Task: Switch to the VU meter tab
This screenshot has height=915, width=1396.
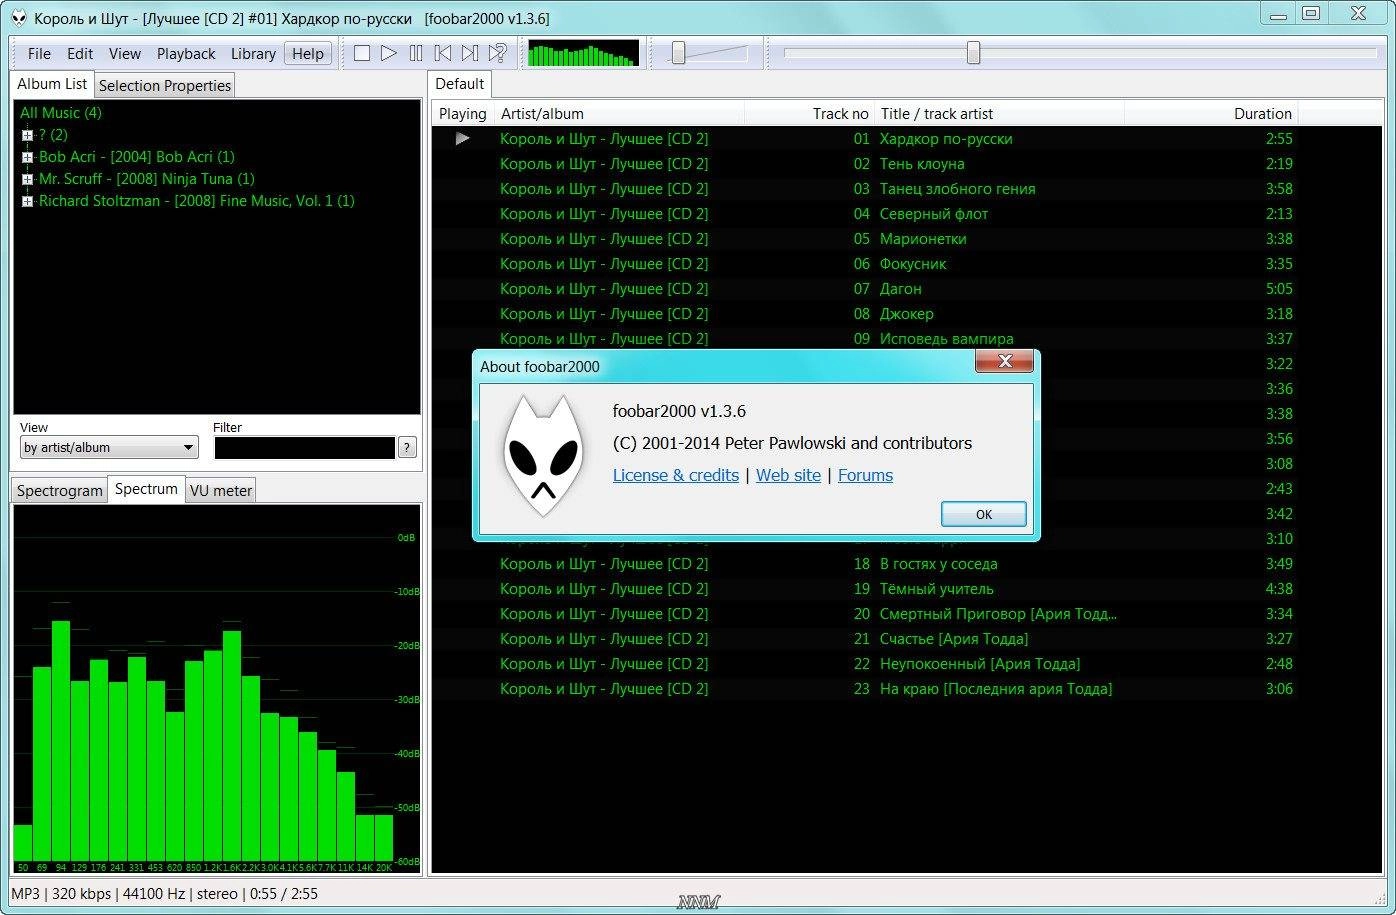Action: pos(221,490)
